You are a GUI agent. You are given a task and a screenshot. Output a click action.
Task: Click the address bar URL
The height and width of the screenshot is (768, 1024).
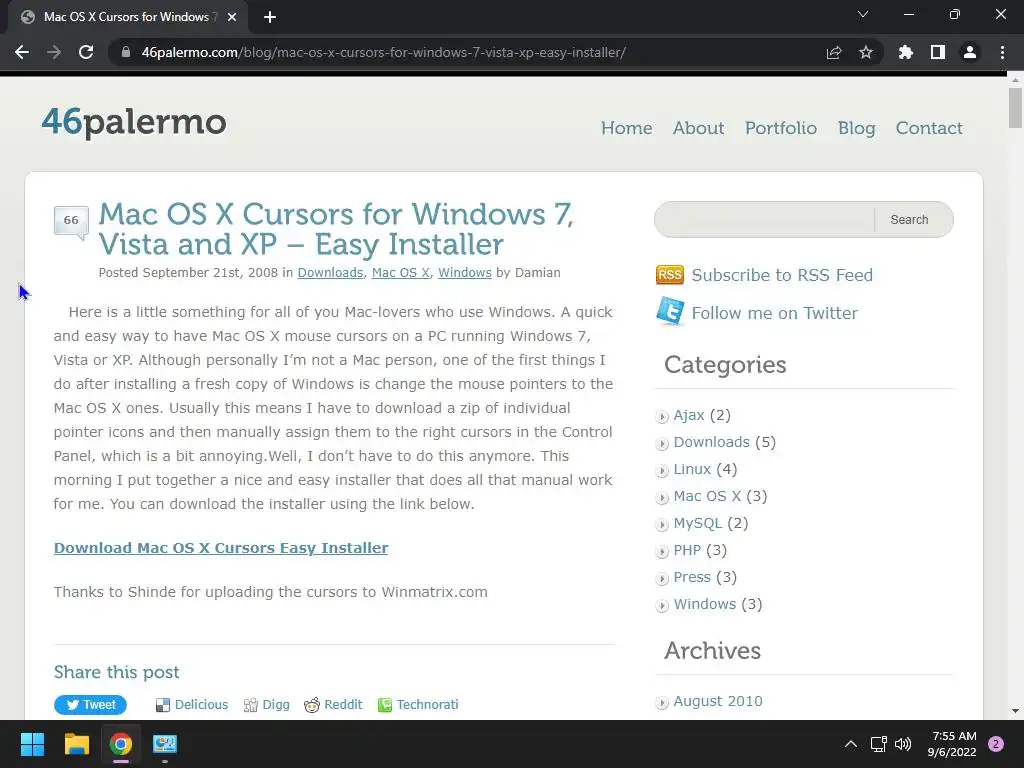tap(383, 52)
